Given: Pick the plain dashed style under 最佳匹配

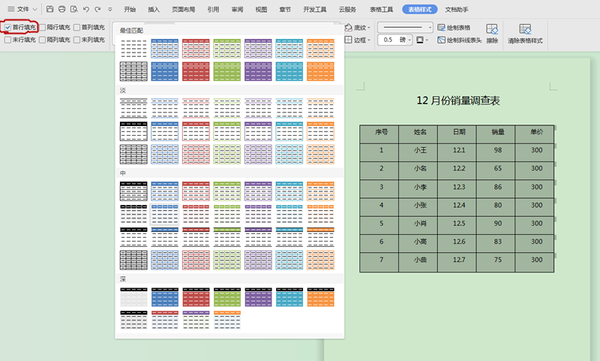Looking at the screenshot, I should (x=134, y=49).
